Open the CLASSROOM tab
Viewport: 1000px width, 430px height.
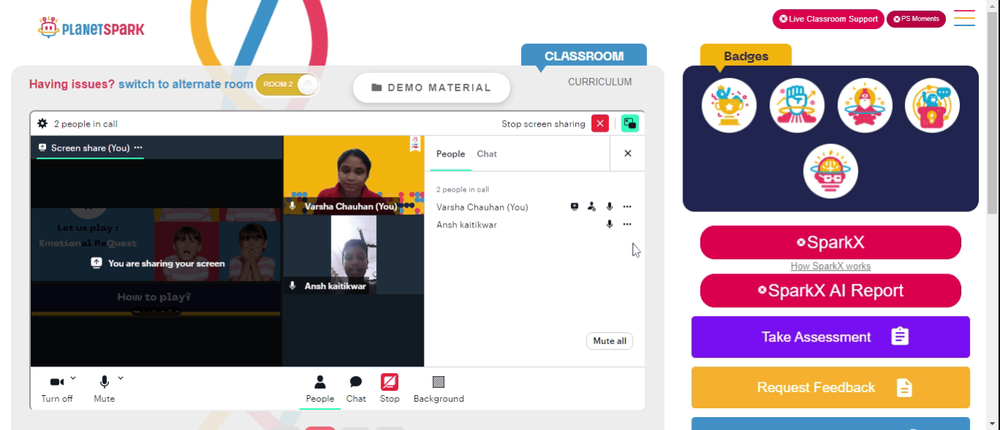(x=584, y=56)
